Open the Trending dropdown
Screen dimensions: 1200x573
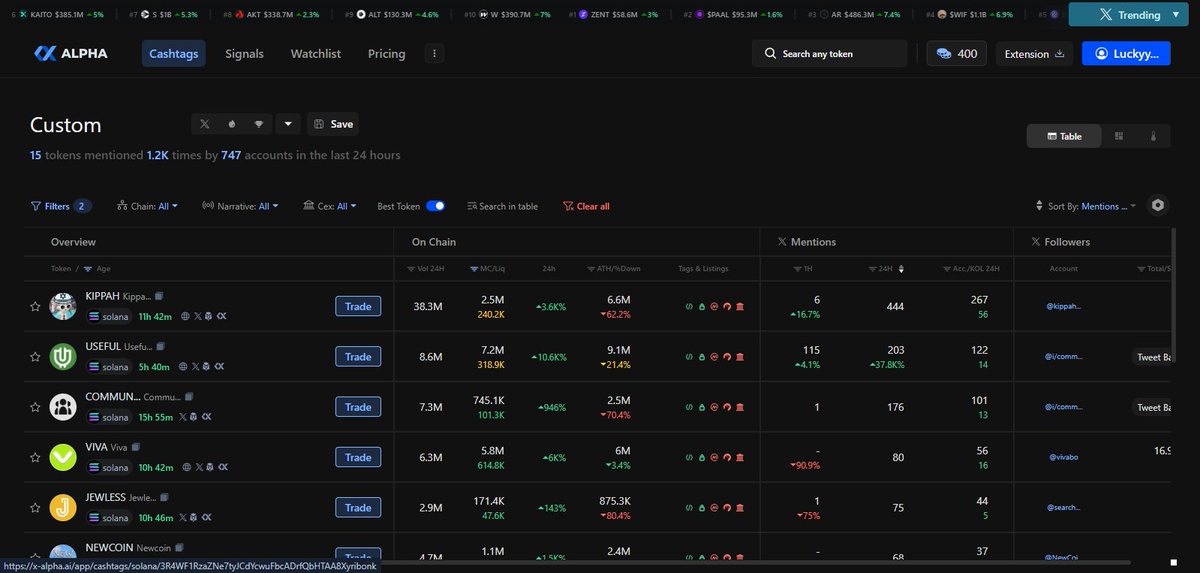(x=1129, y=15)
